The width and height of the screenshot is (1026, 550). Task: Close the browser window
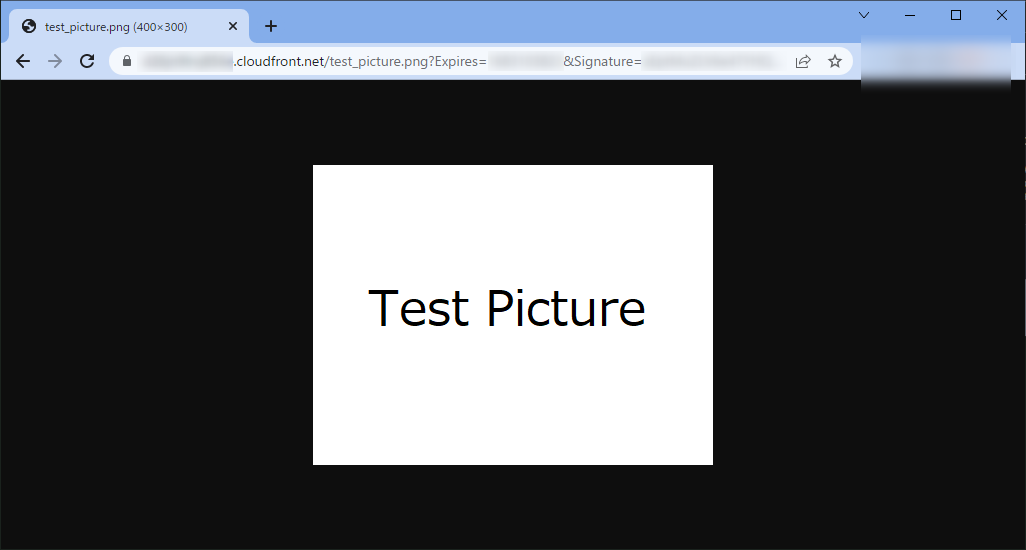(1002, 15)
